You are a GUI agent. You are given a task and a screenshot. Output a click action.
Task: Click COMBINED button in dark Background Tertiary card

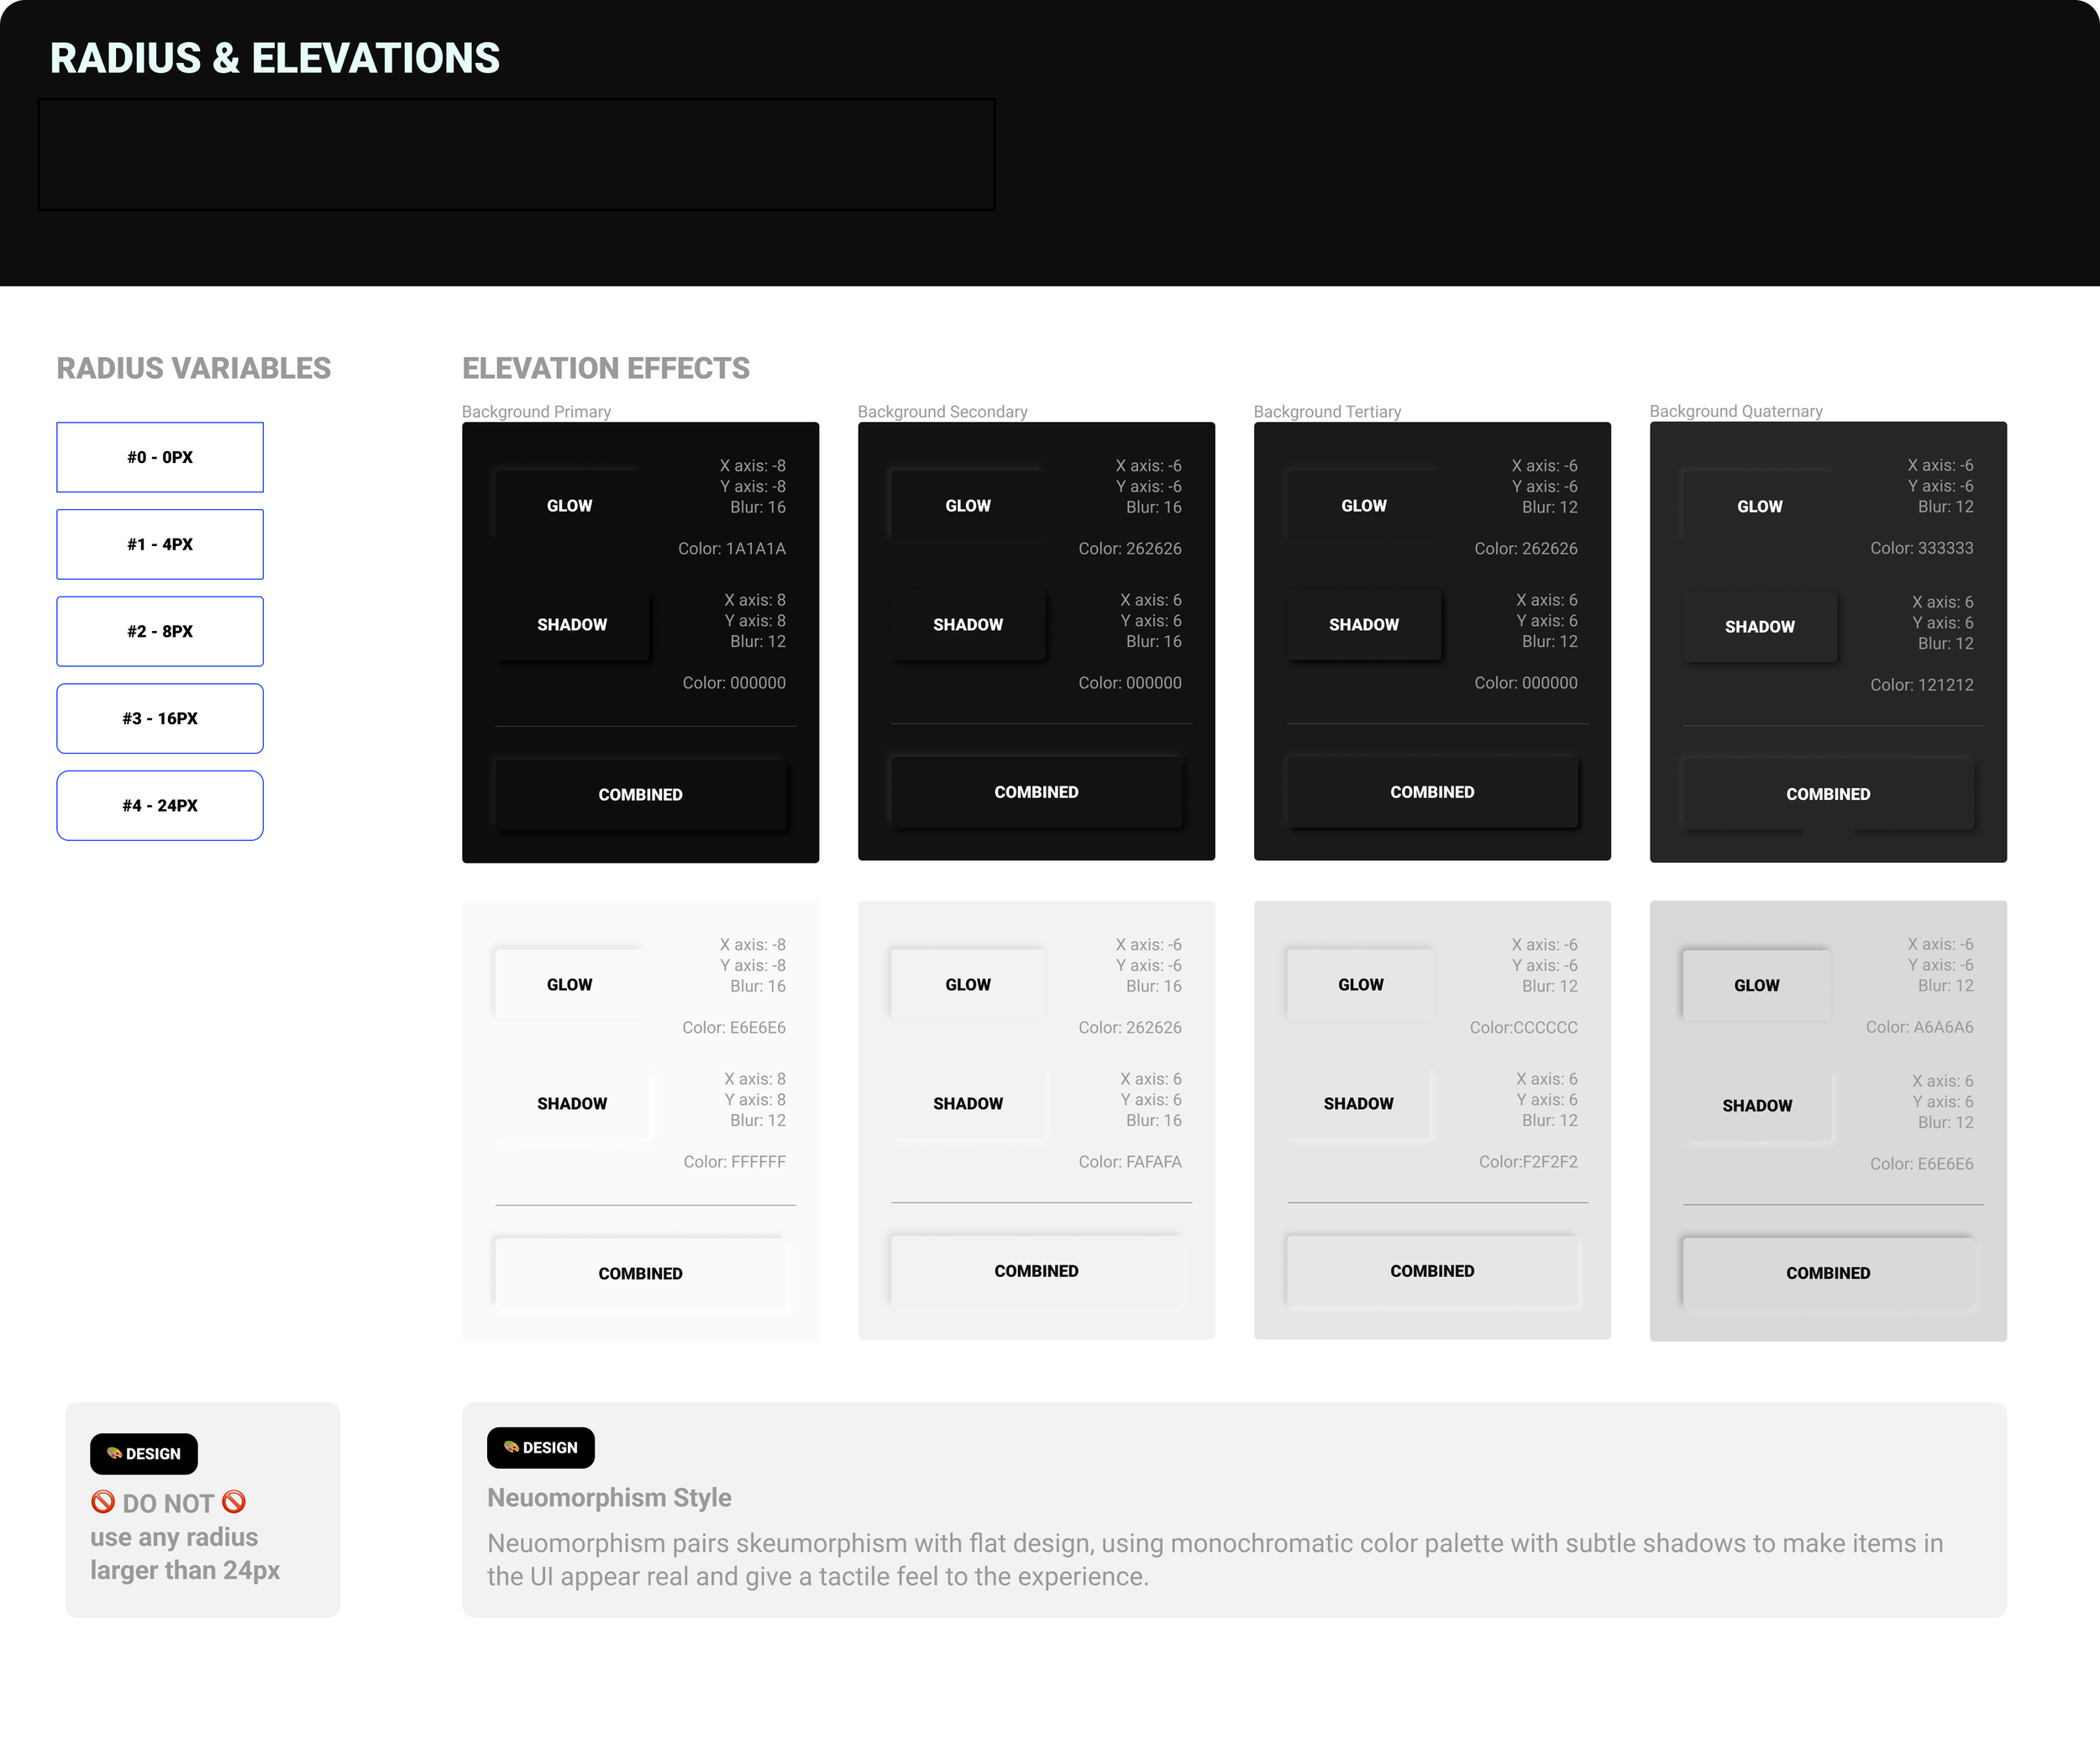point(1431,792)
